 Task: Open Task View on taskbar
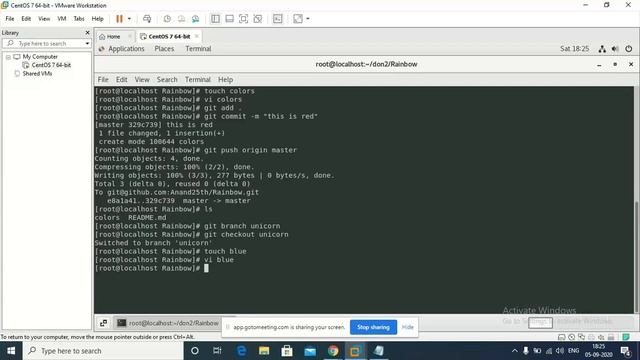tap(217, 351)
